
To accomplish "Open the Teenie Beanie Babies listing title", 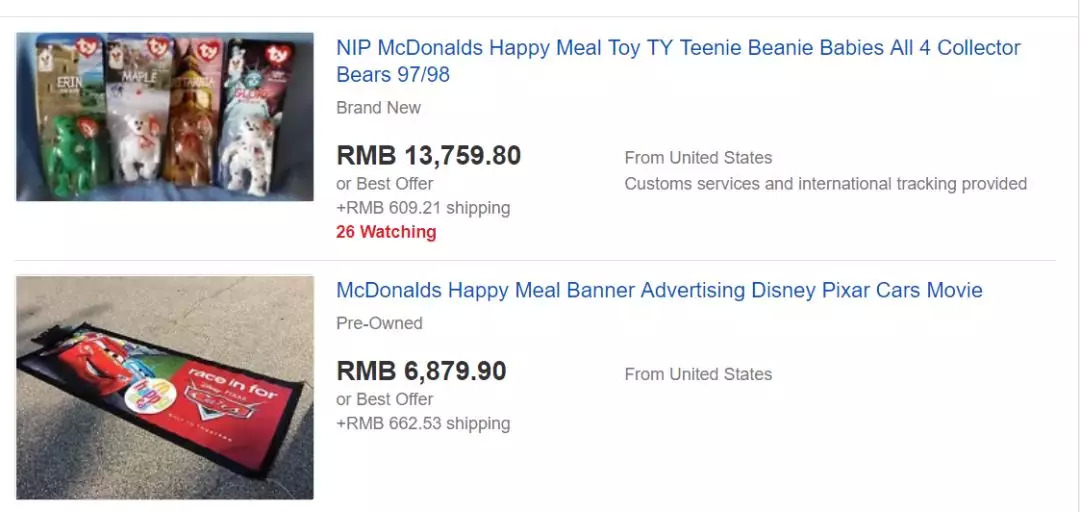I will (x=678, y=61).
